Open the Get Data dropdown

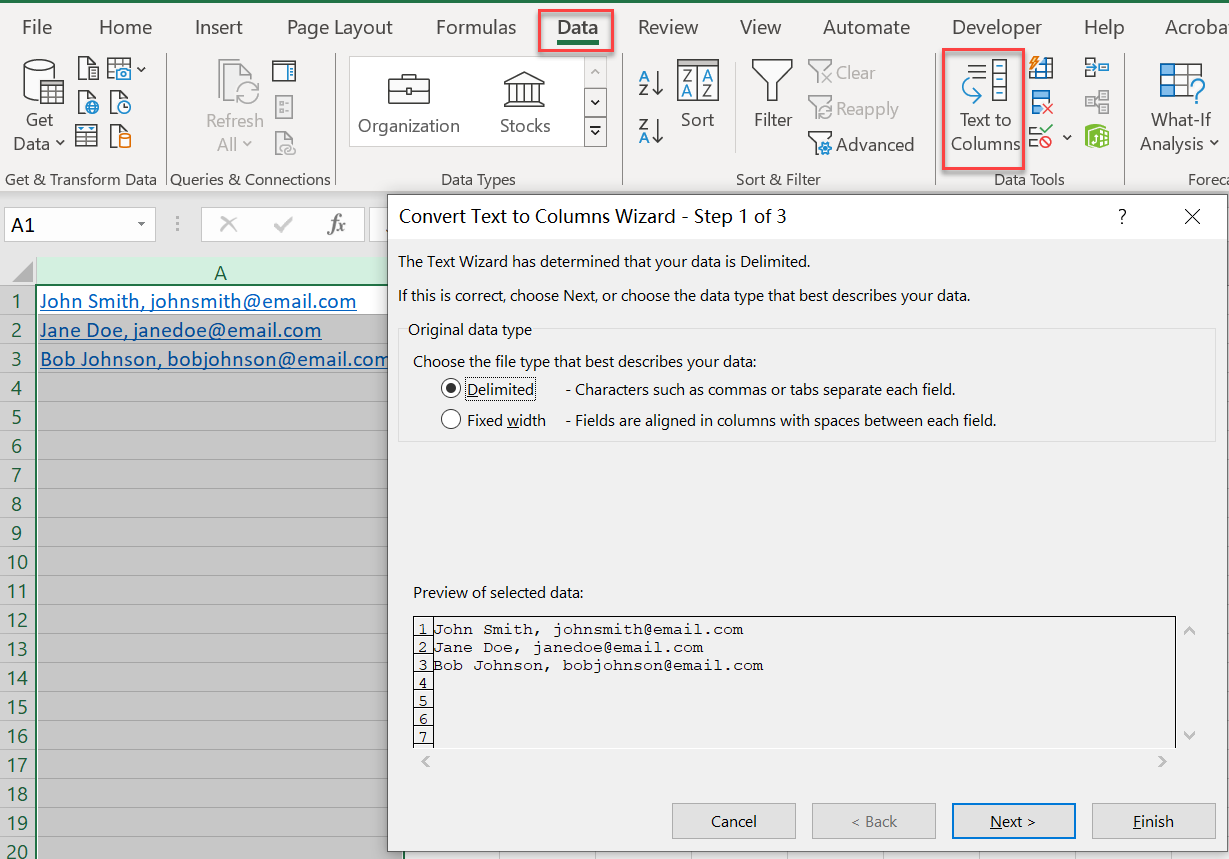pyautogui.click(x=39, y=106)
